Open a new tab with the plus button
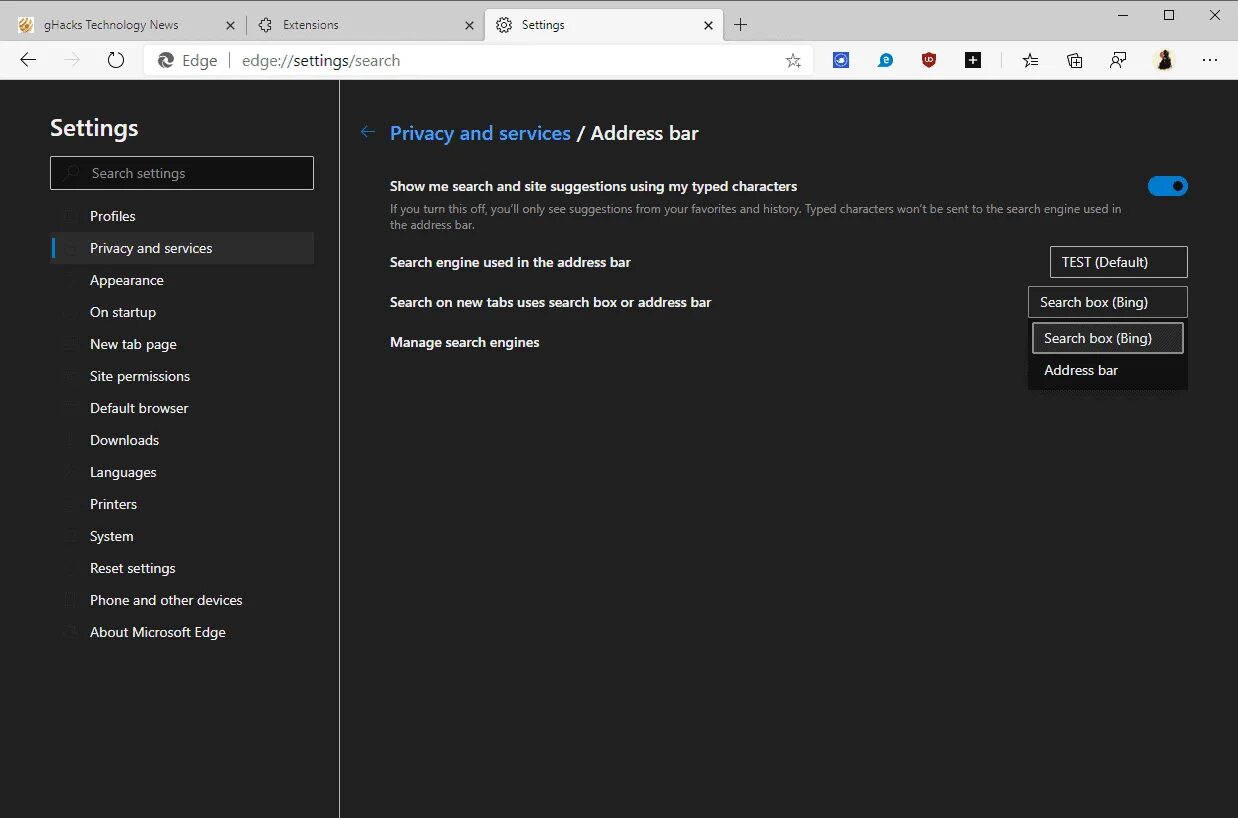 740,25
